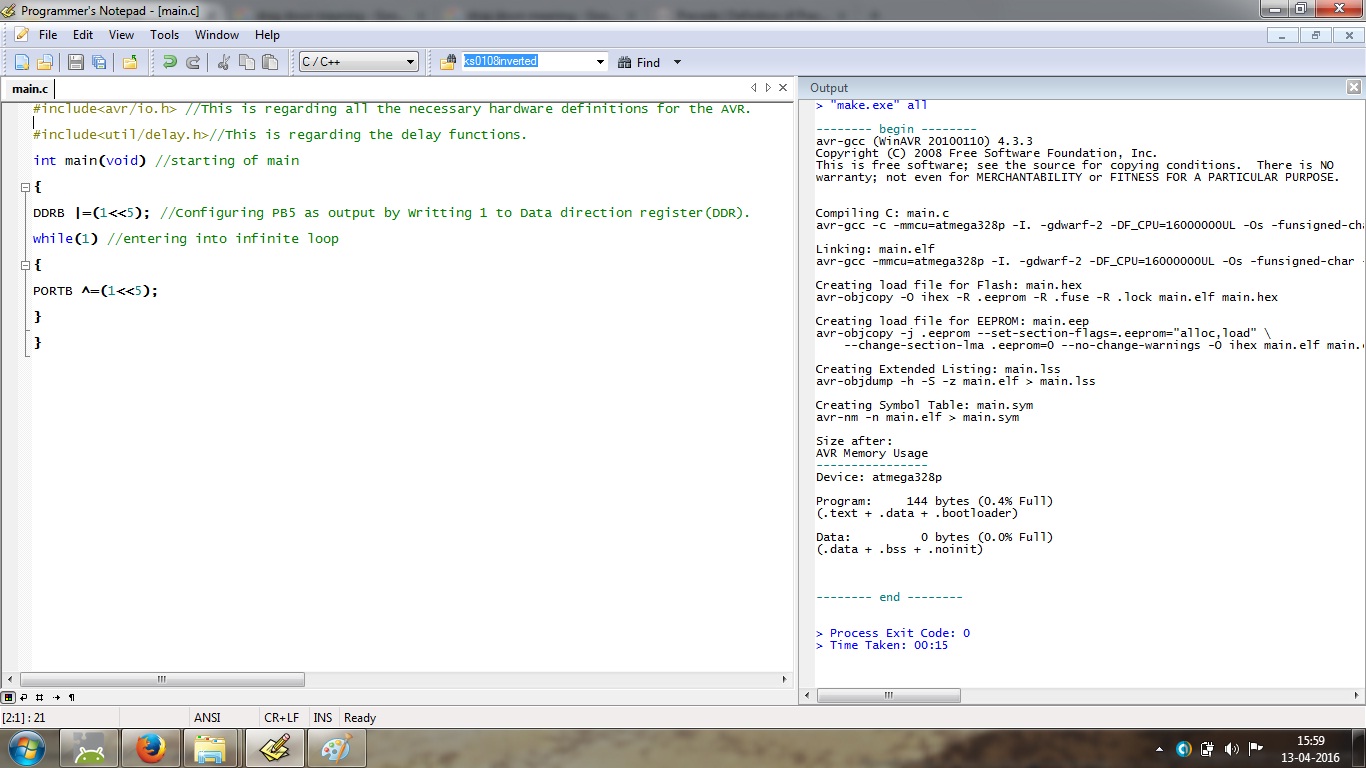The height and width of the screenshot is (768, 1366).
Task: Click the Programmer's Notepad app icon in menu bar
Action: click(x=21, y=35)
